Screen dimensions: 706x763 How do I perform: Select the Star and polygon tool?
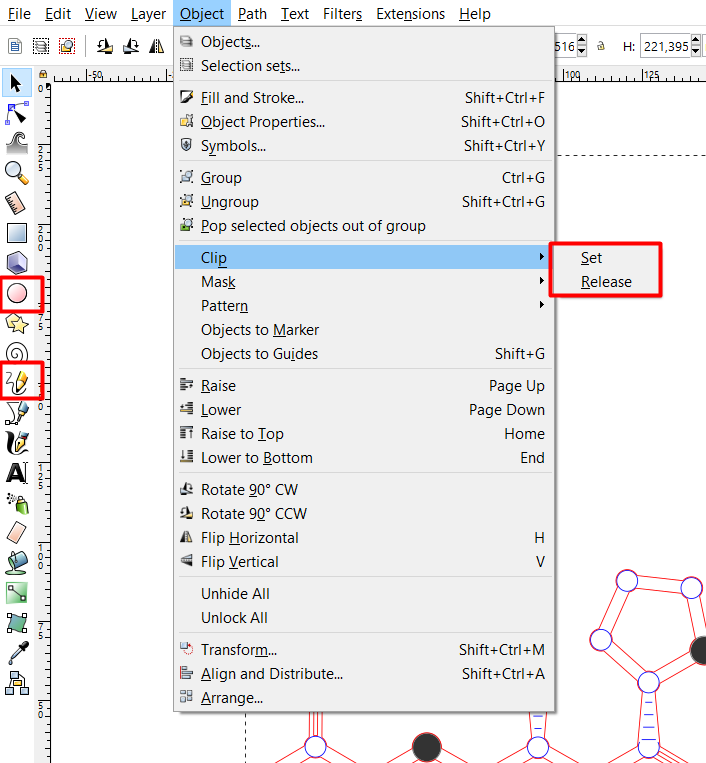point(17,324)
